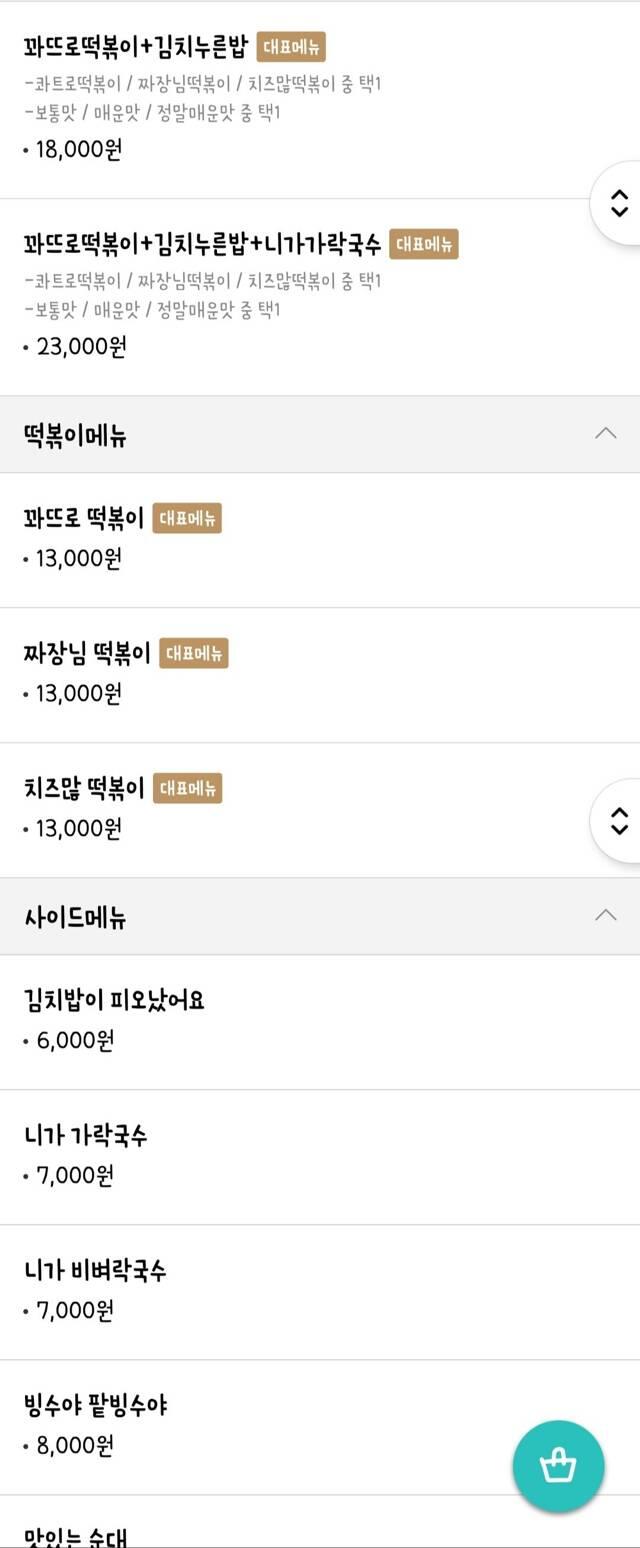Image resolution: width=640 pixels, height=1548 pixels.
Task: Tap 대표메뉴 badge next to 치즈많 떡볶이
Action: pyautogui.click(x=187, y=789)
